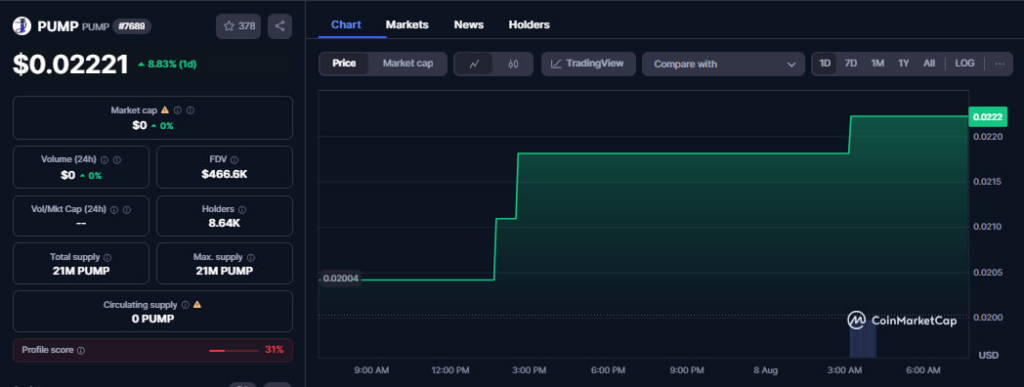Select Price chart mode
Image resolution: width=1024 pixels, height=387 pixels.
[x=344, y=63]
